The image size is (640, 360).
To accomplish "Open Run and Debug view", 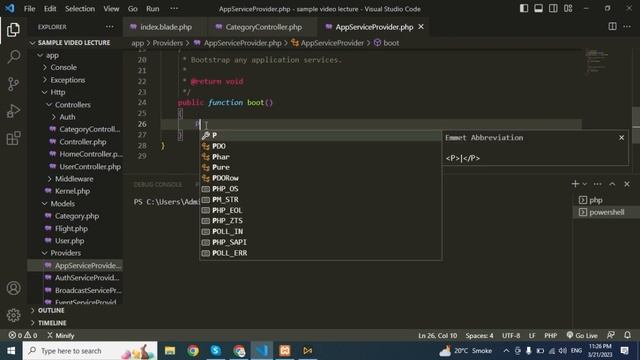I will [13, 111].
